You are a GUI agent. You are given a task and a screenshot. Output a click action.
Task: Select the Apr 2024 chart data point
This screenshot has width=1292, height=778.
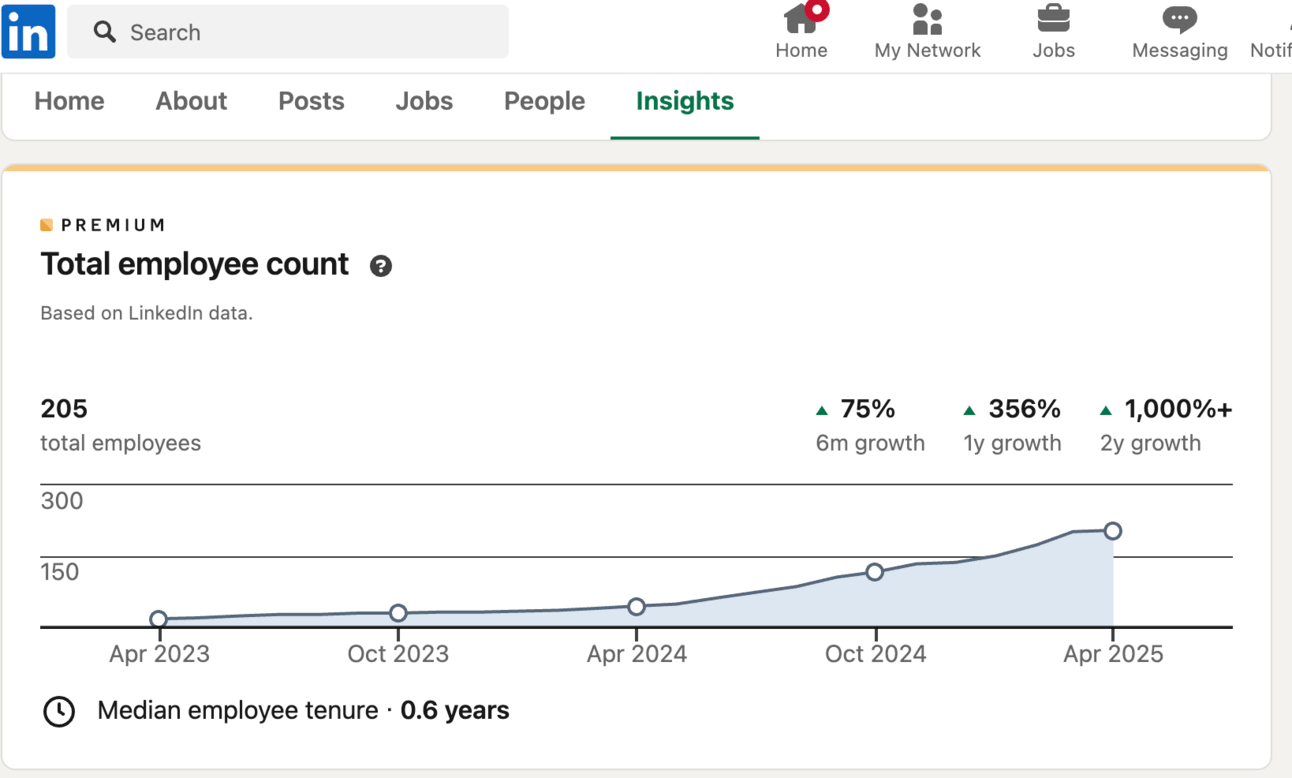click(637, 607)
